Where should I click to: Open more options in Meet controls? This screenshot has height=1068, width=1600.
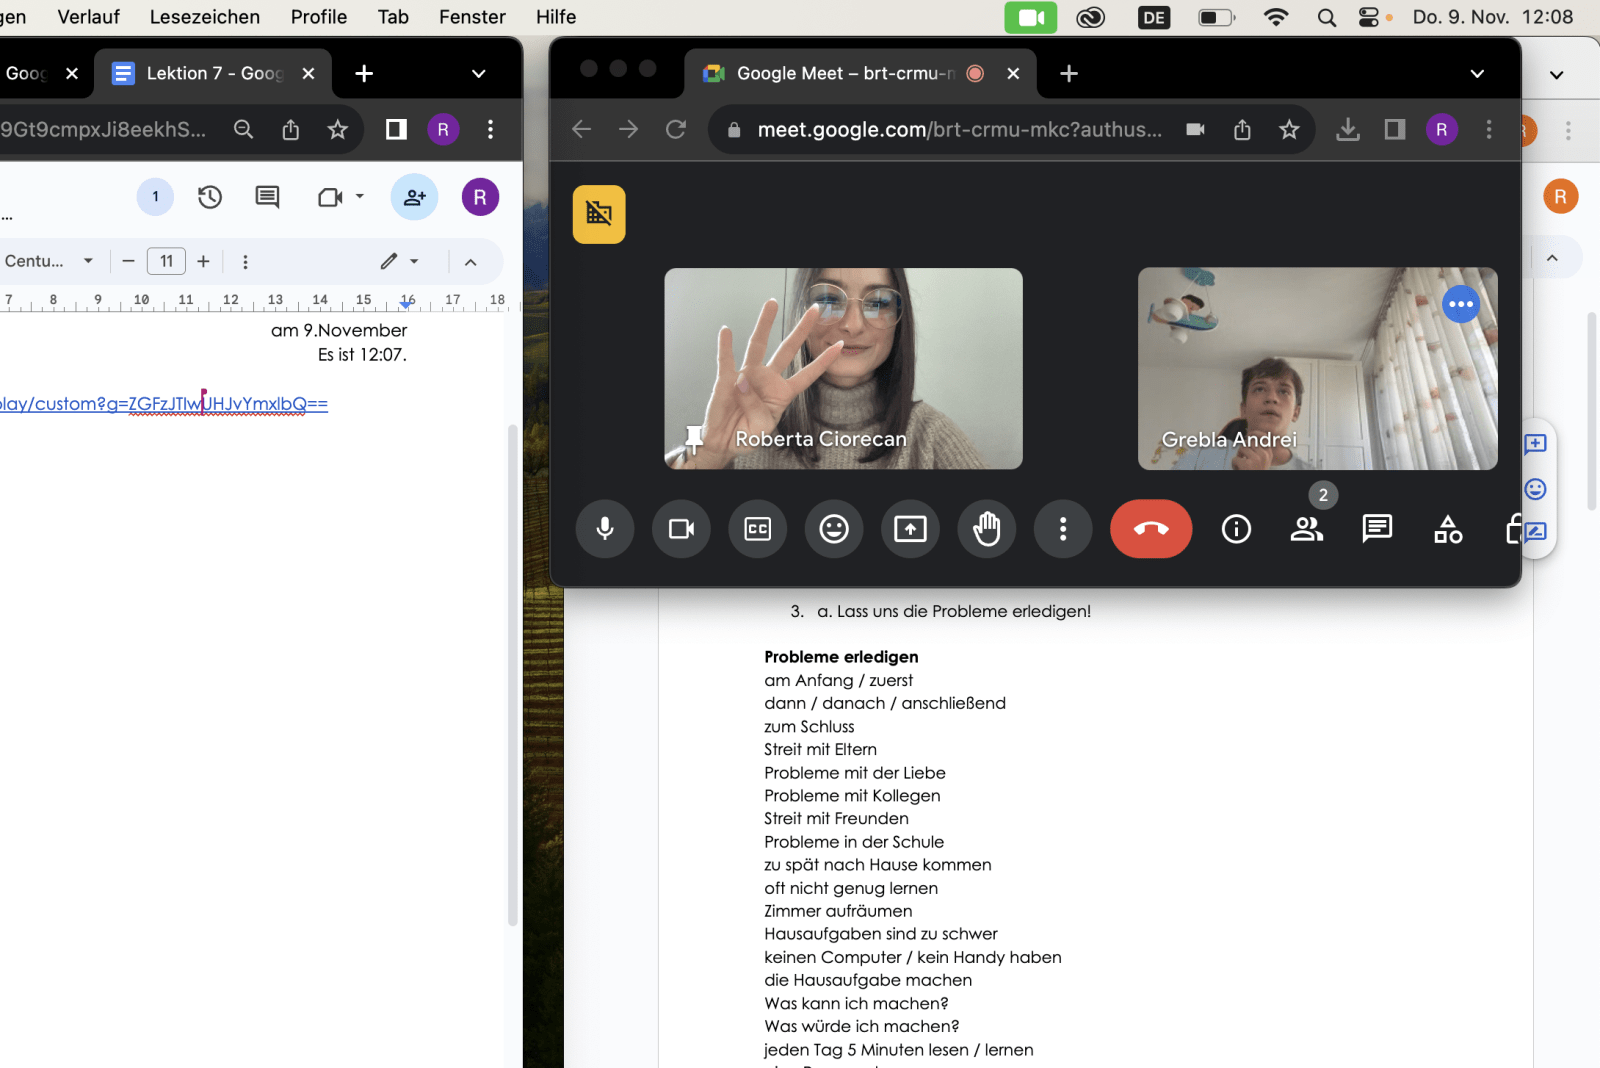pyautogui.click(x=1063, y=528)
